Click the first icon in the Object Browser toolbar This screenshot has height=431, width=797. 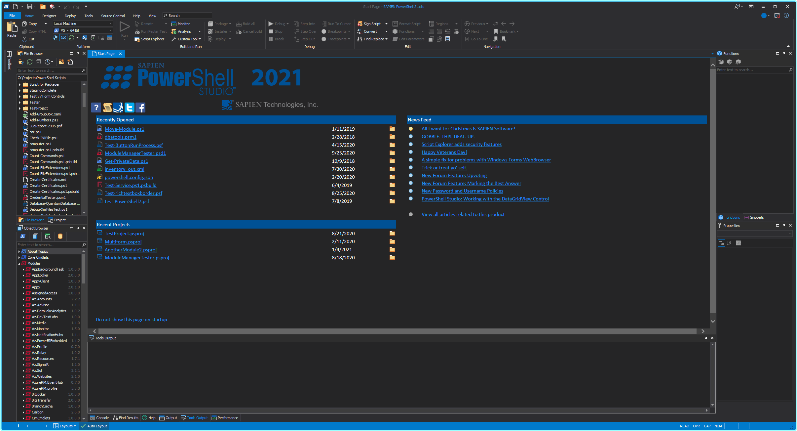22,236
